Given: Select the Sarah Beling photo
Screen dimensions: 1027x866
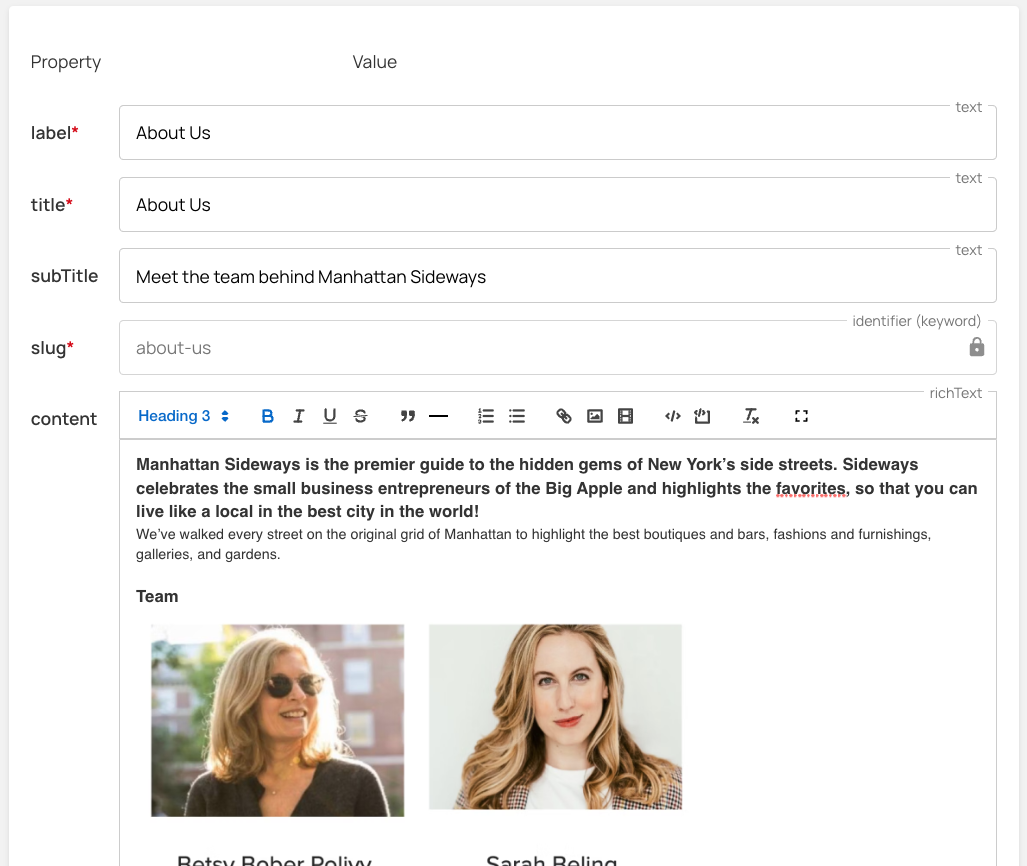Looking at the screenshot, I should coord(555,717).
